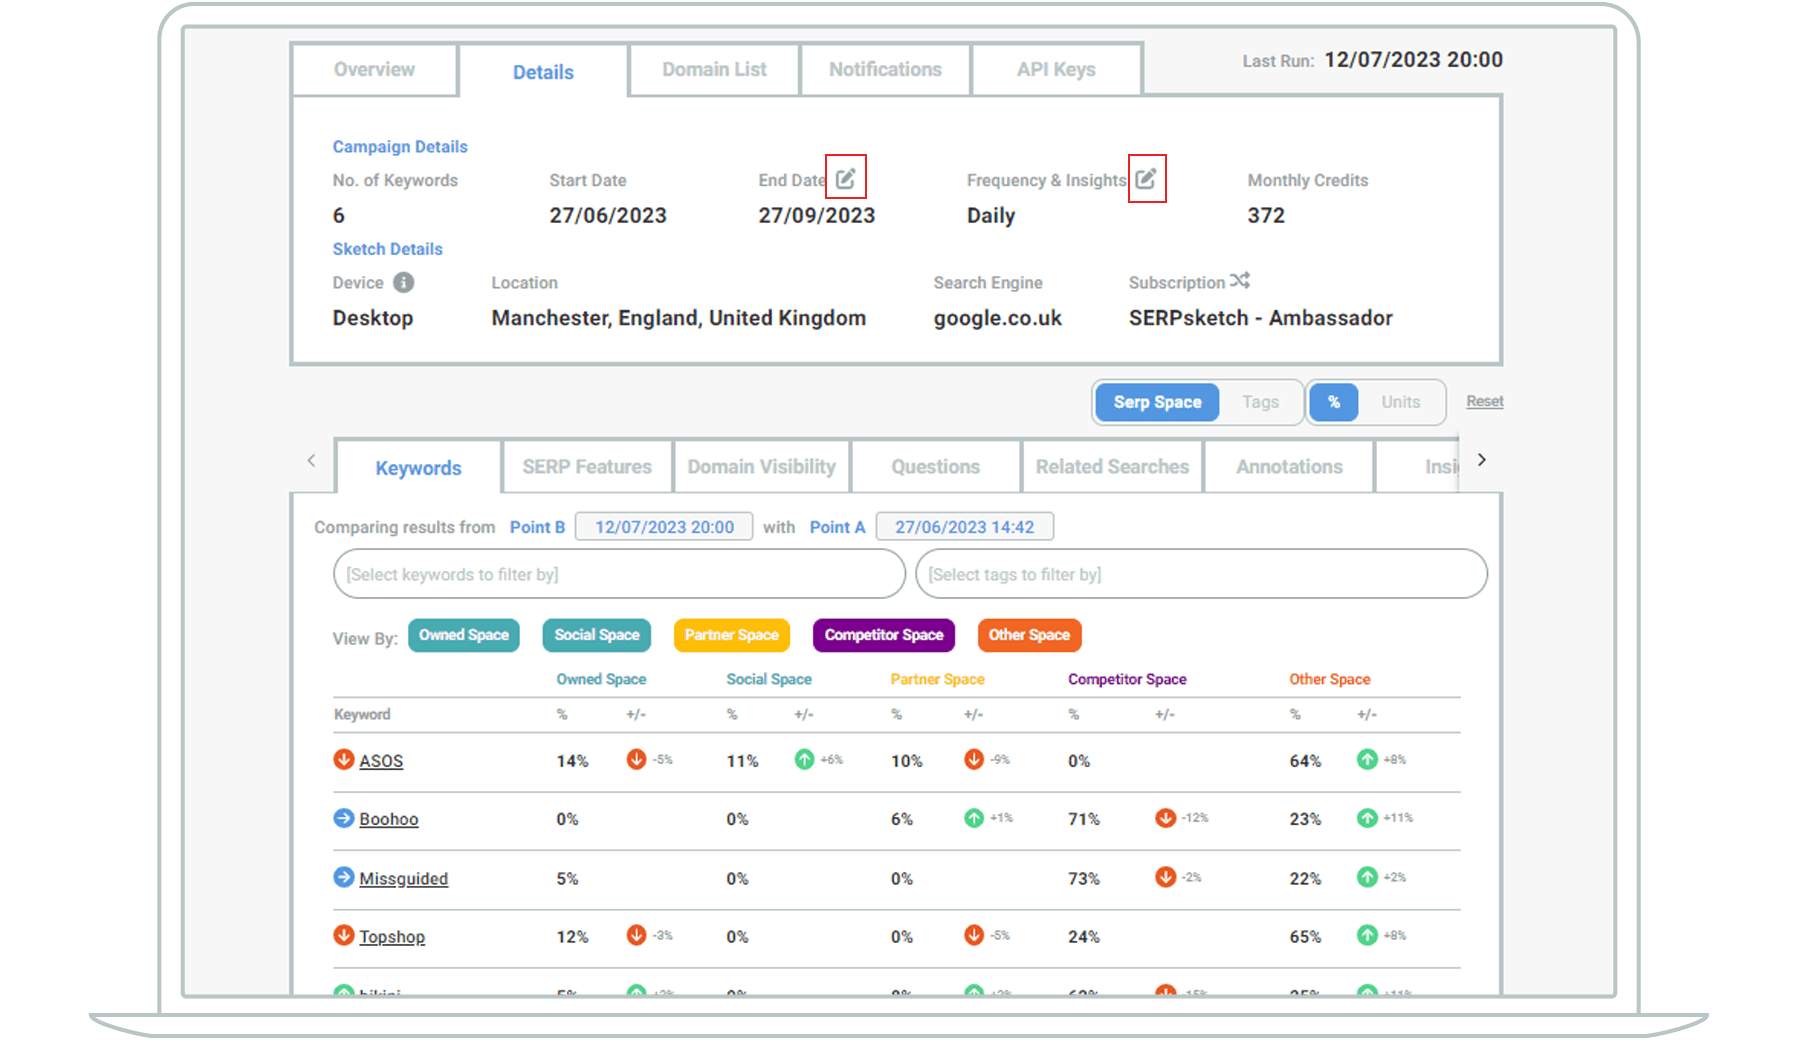Click SERPsketch - Ambassador subscription value

point(1261,318)
